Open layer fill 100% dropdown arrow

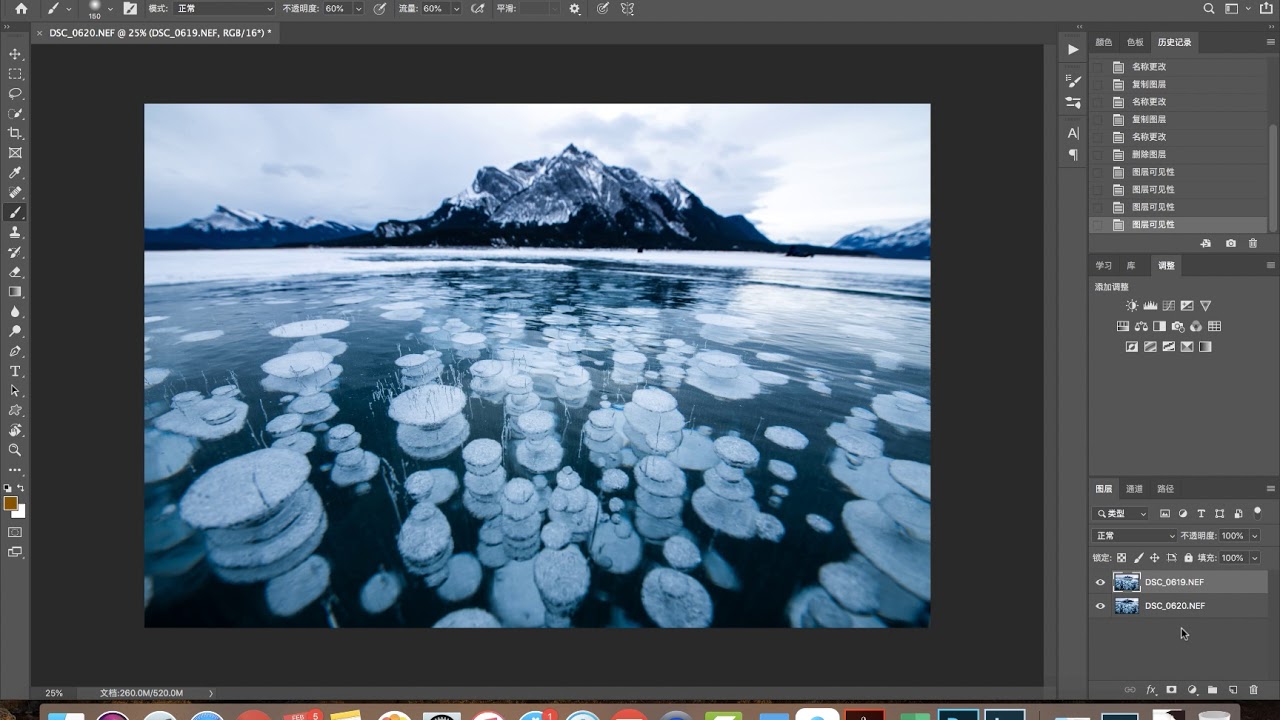pyautogui.click(x=1255, y=558)
